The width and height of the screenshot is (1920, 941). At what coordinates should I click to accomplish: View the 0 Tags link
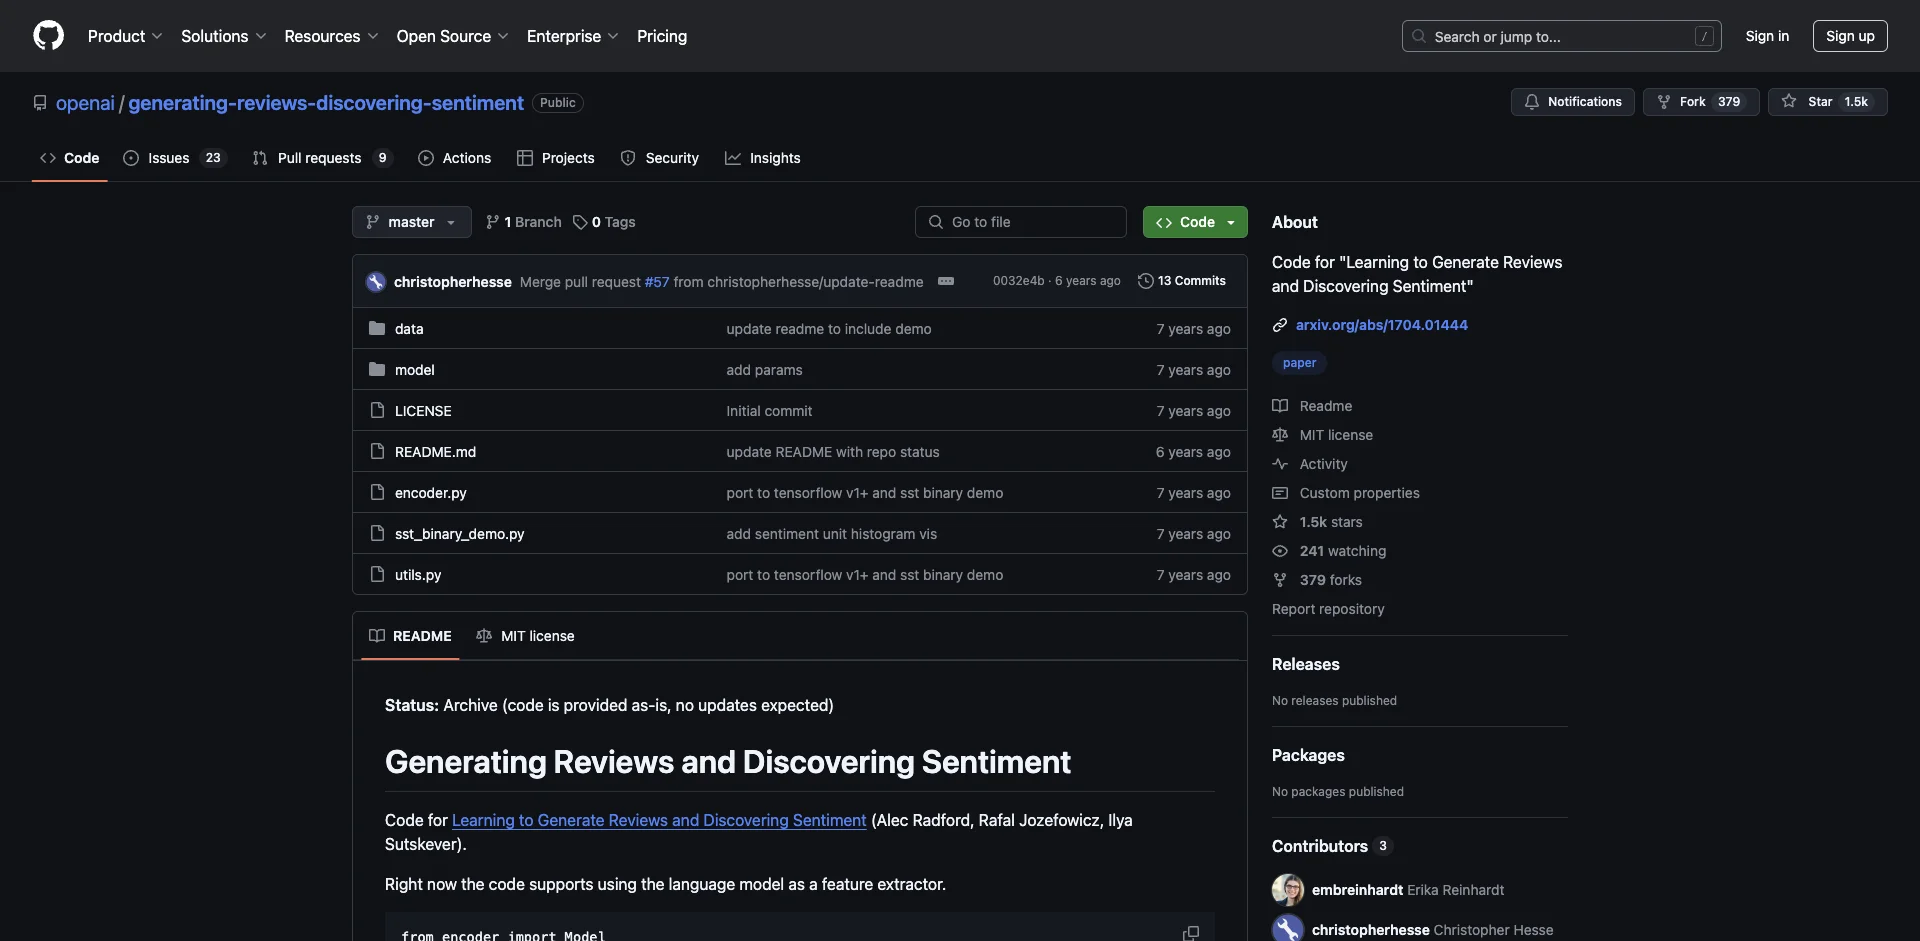[x=604, y=222]
